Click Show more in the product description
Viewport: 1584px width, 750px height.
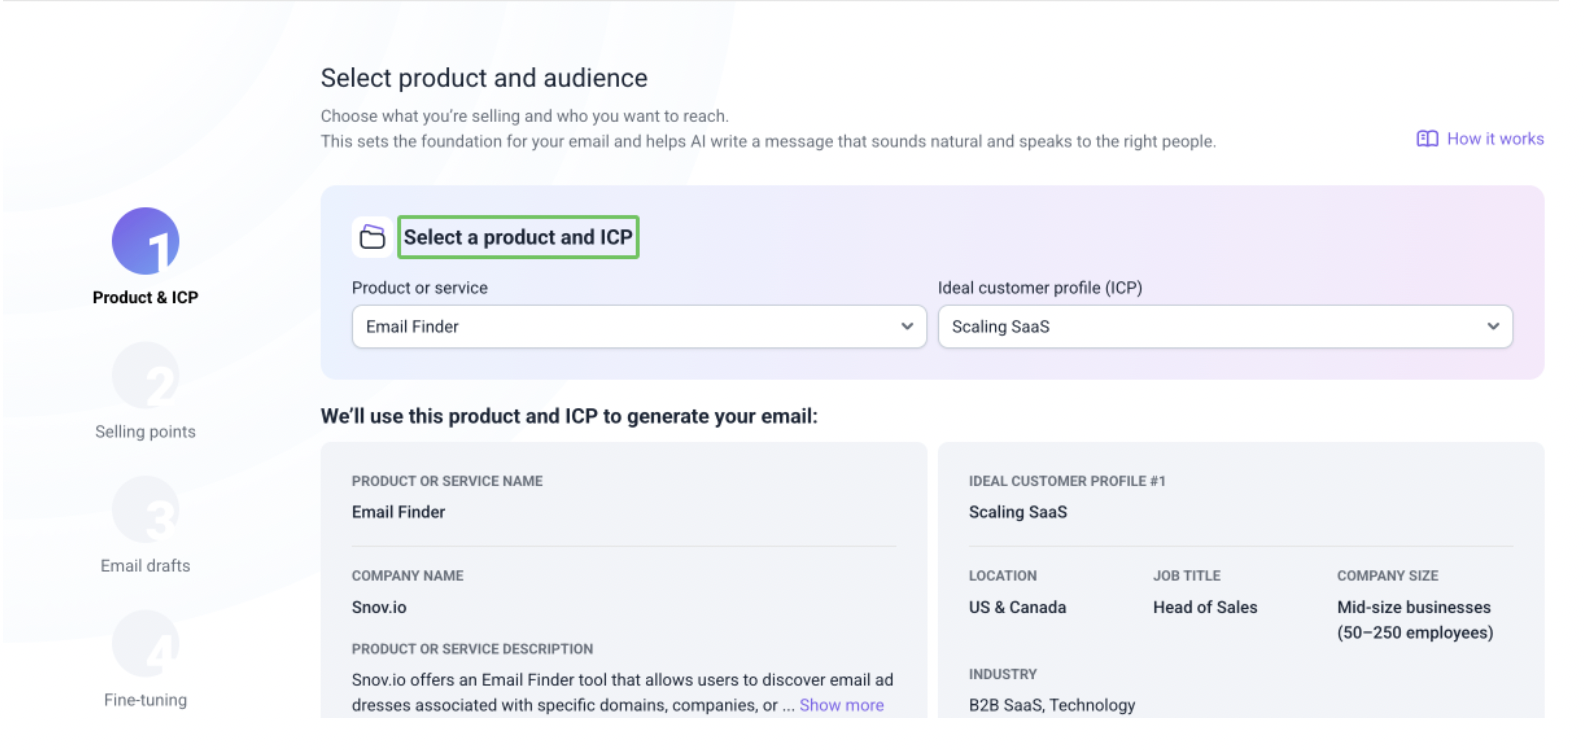841,705
